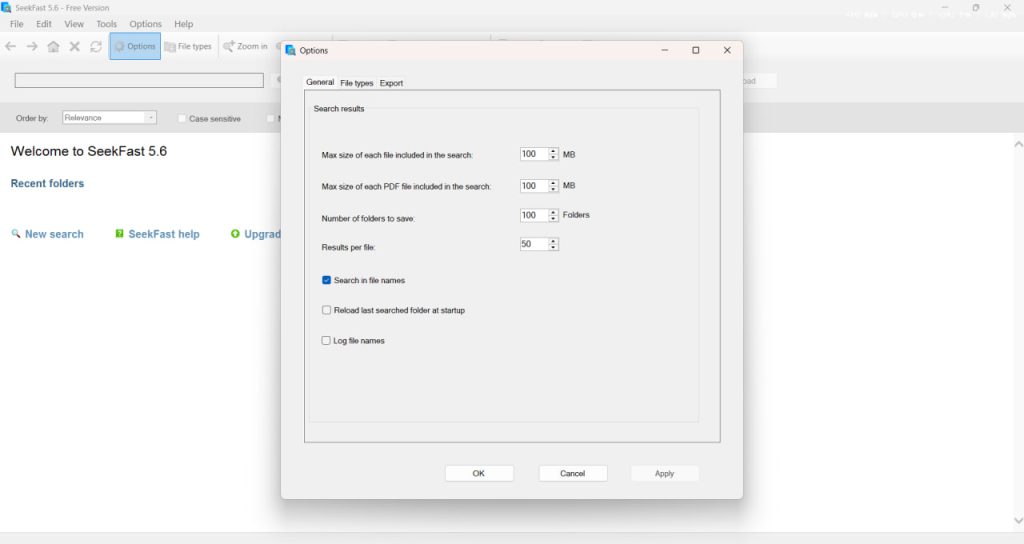The height and width of the screenshot is (544, 1024).
Task: Enable Reload last searched folder at startup
Action: tap(327, 310)
